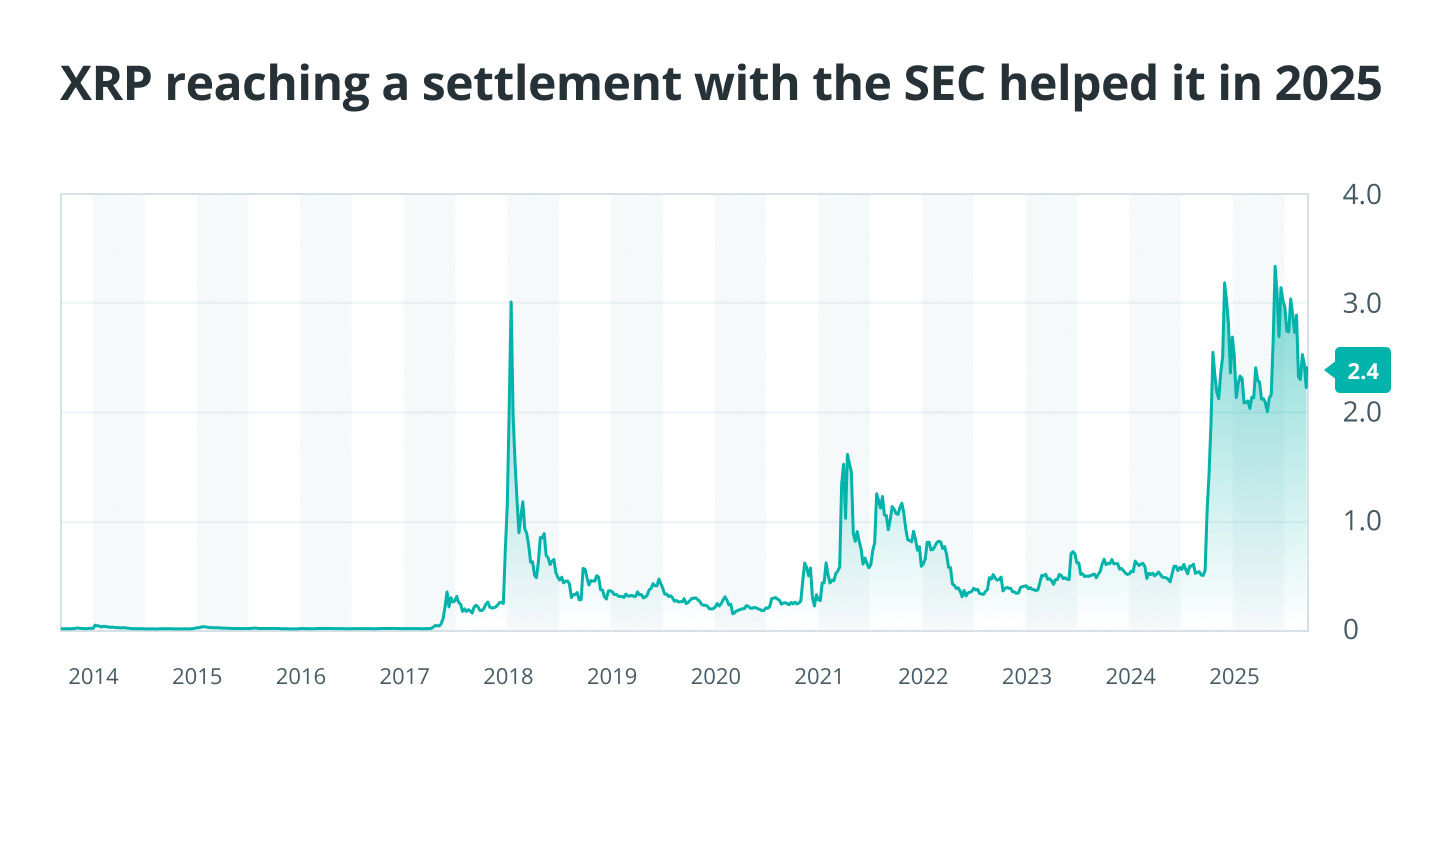The image size is (1450, 846).
Task: Click the 2021 year label
Action: tap(819, 677)
